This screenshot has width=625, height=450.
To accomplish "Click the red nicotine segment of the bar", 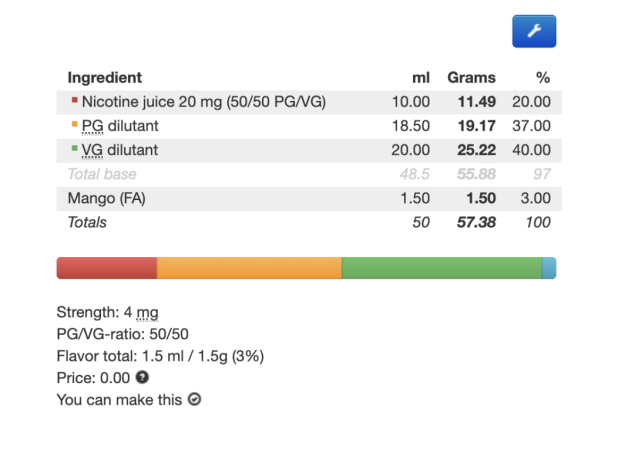I will [106, 268].
